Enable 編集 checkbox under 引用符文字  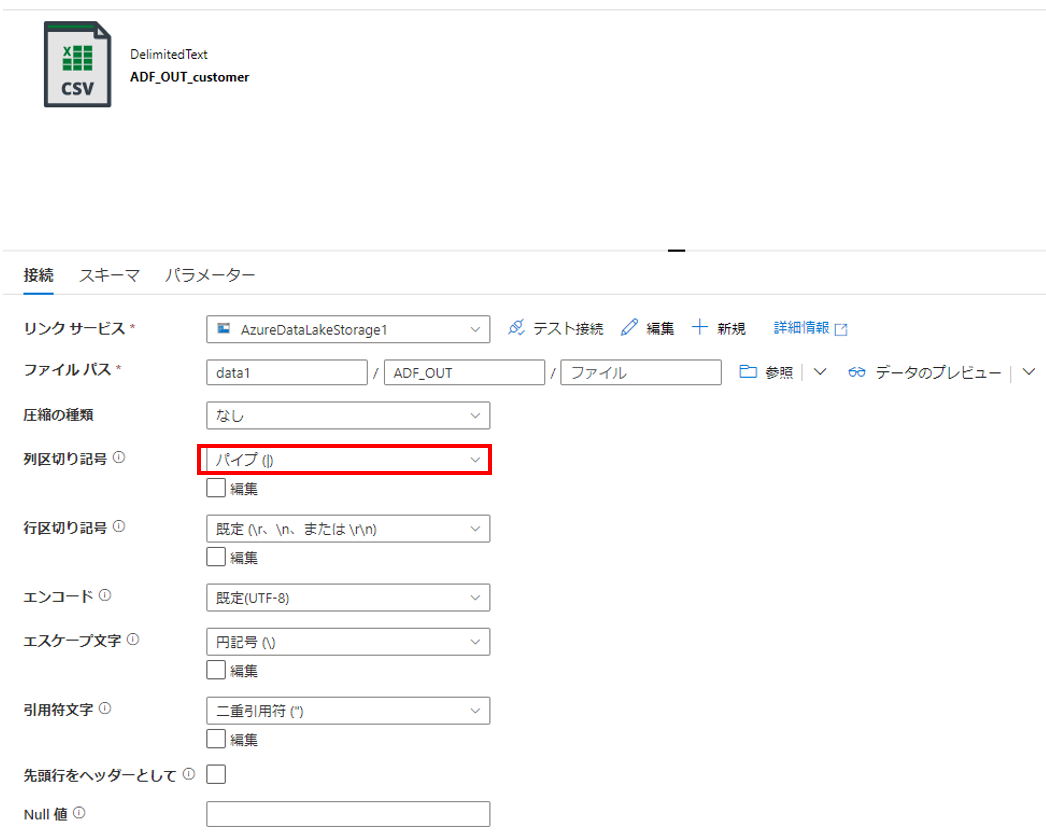215,739
